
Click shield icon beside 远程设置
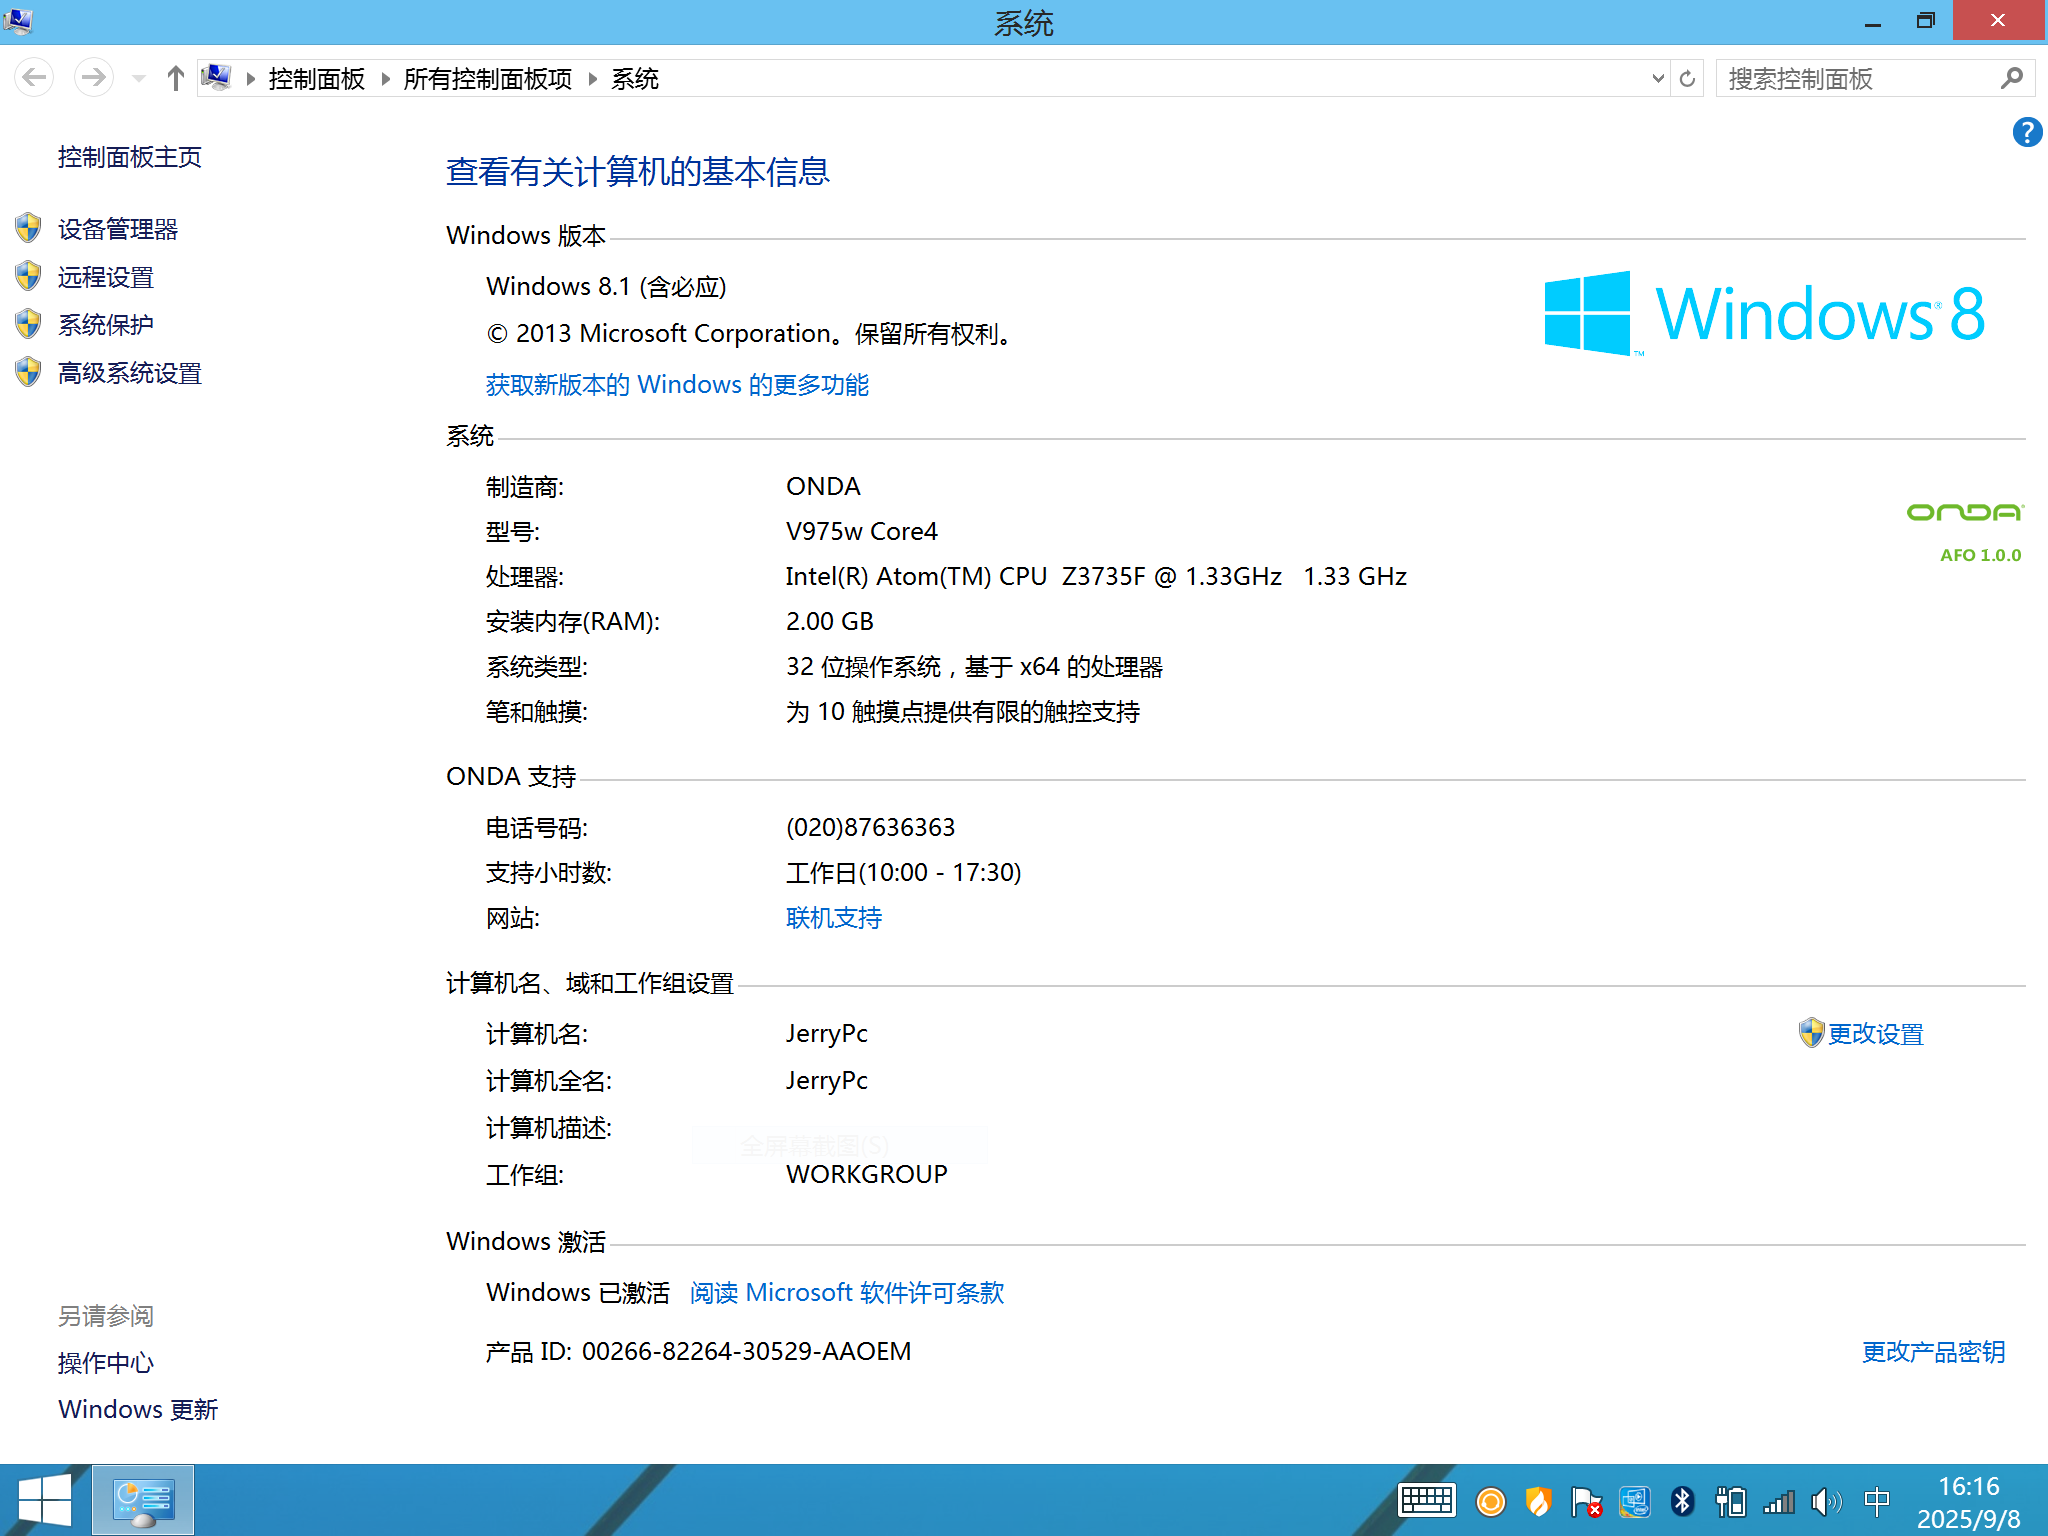pyautogui.click(x=28, y=276)
